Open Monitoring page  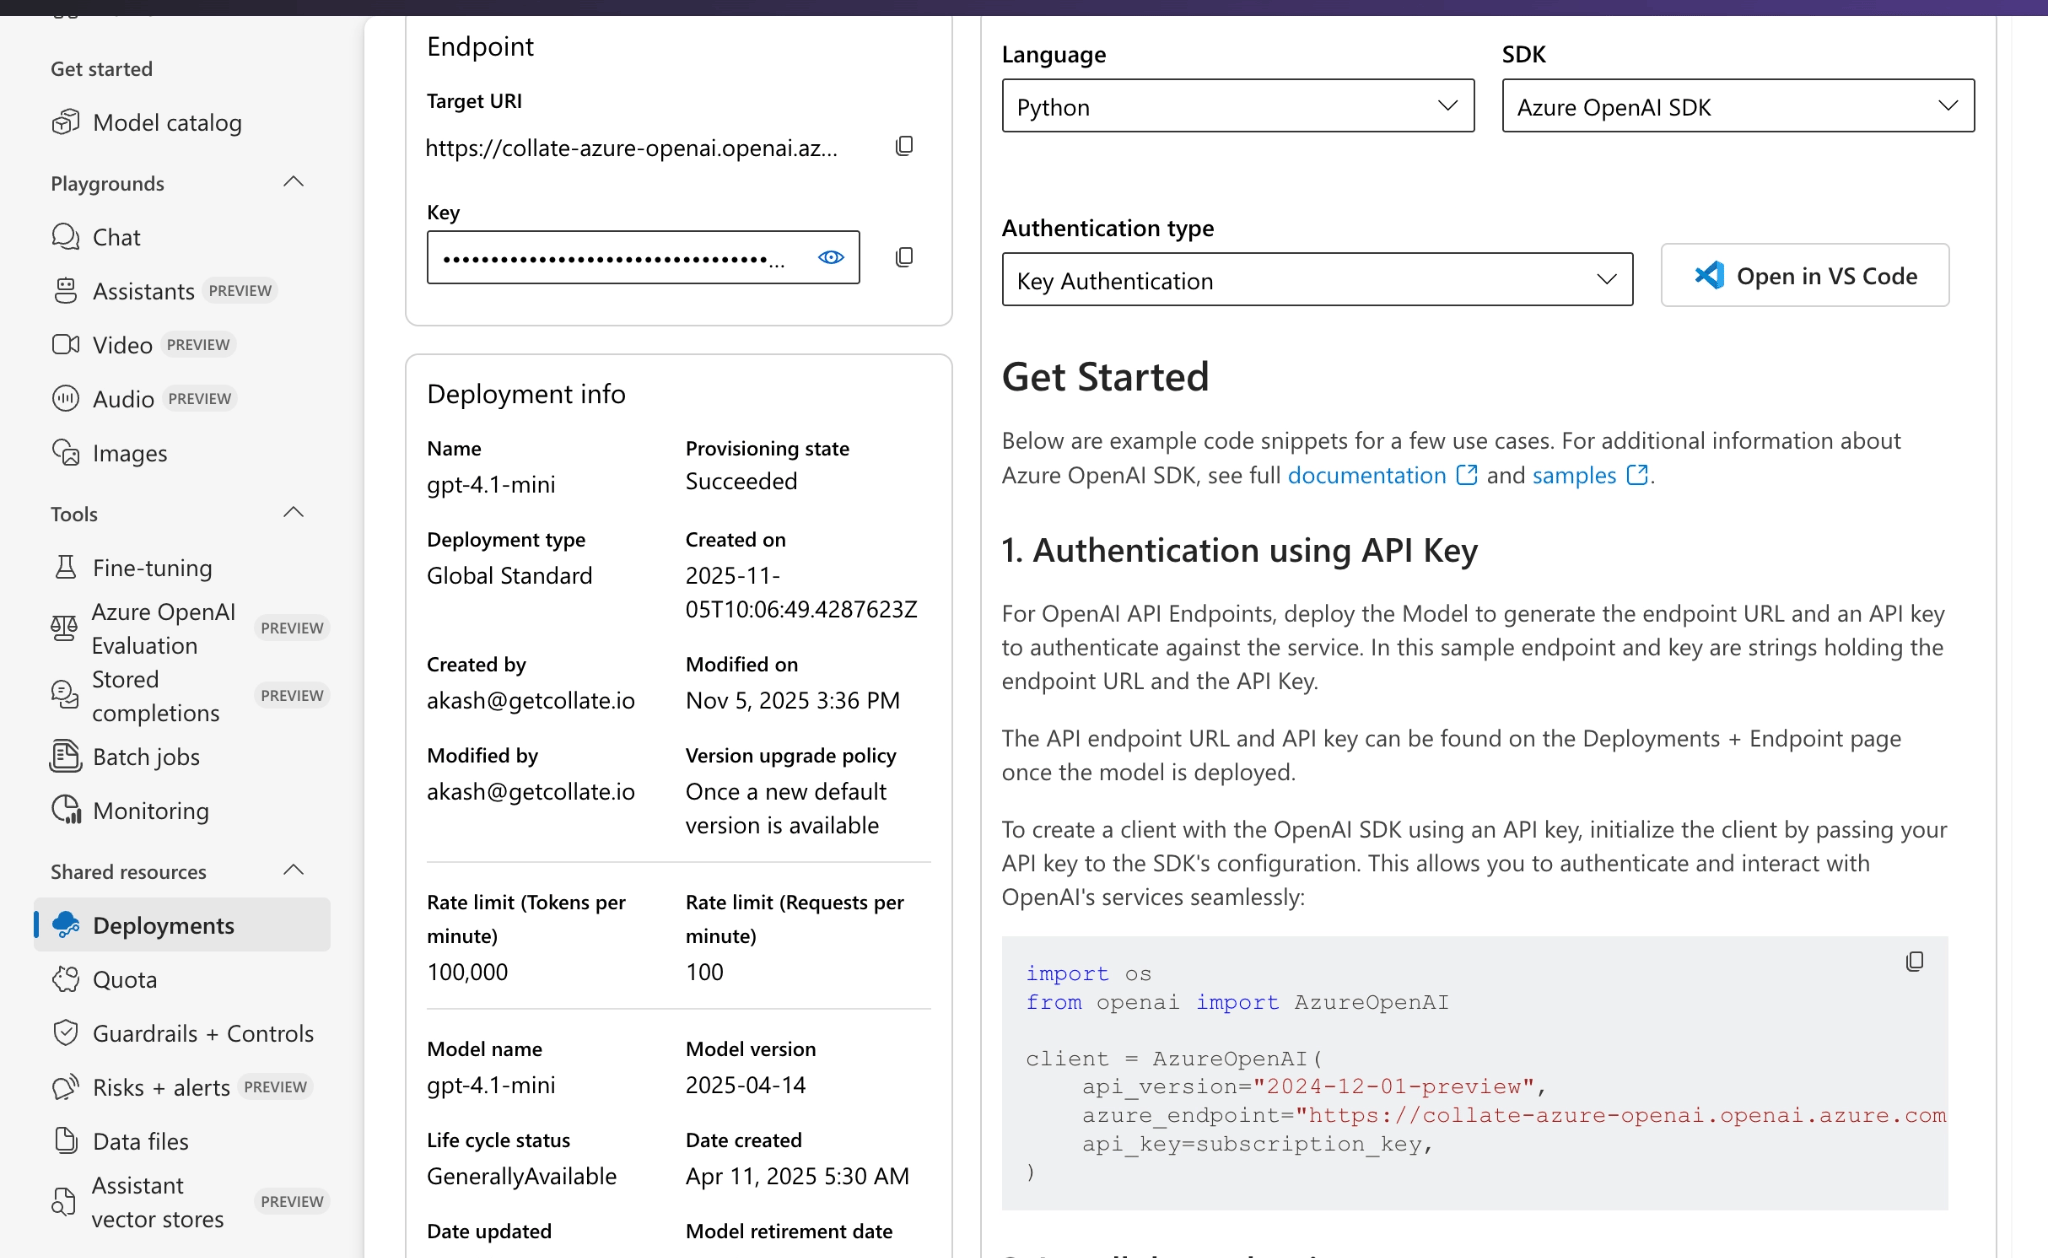click(x=151, y=811)
